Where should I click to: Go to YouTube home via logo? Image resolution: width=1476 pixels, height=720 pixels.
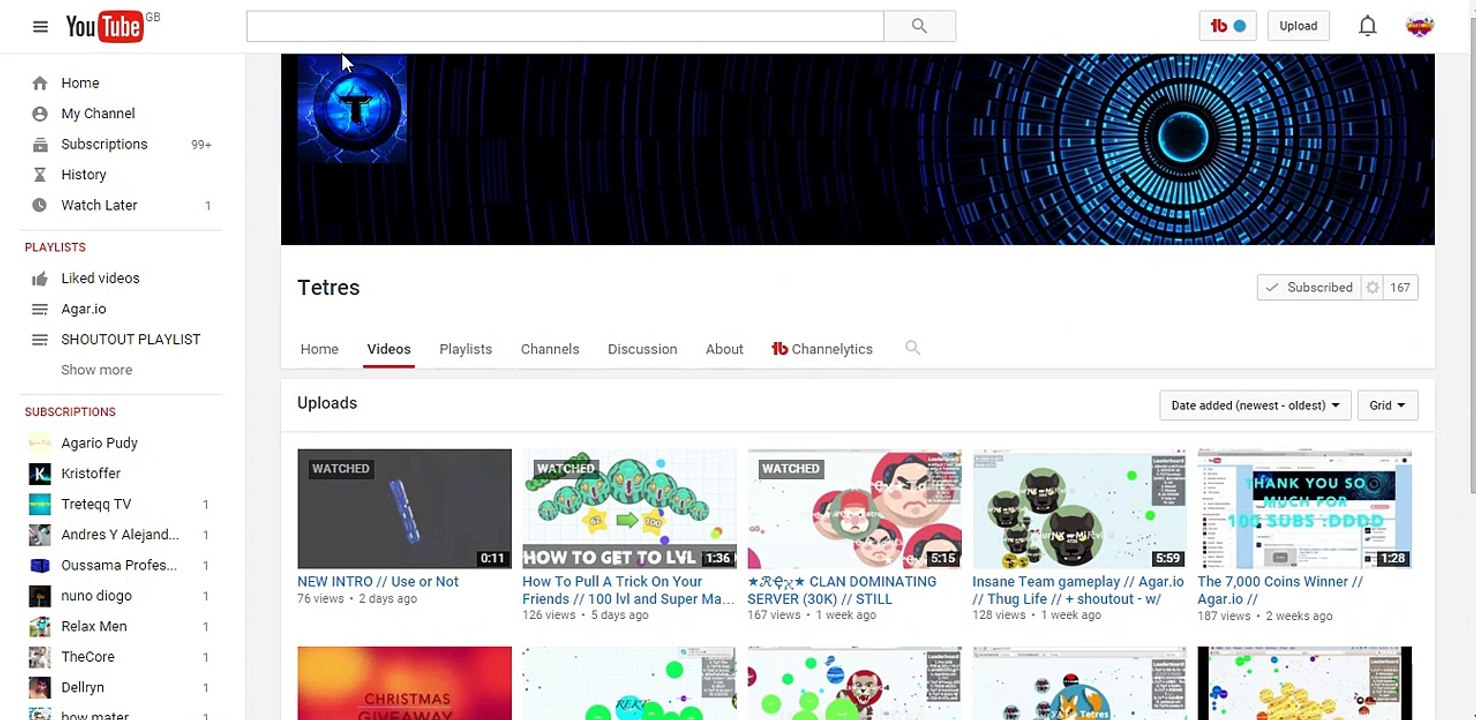tap(105, 26)
